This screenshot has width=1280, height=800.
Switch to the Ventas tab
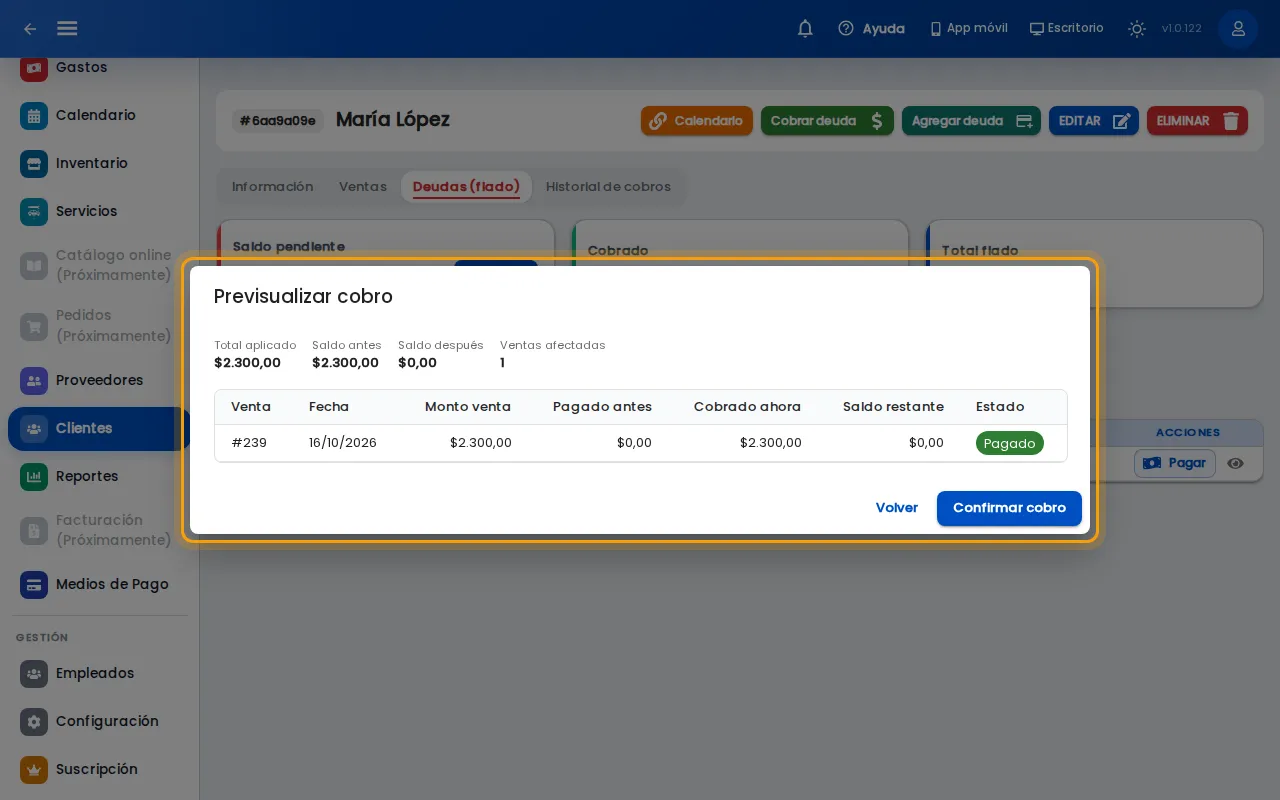[363, 187]
